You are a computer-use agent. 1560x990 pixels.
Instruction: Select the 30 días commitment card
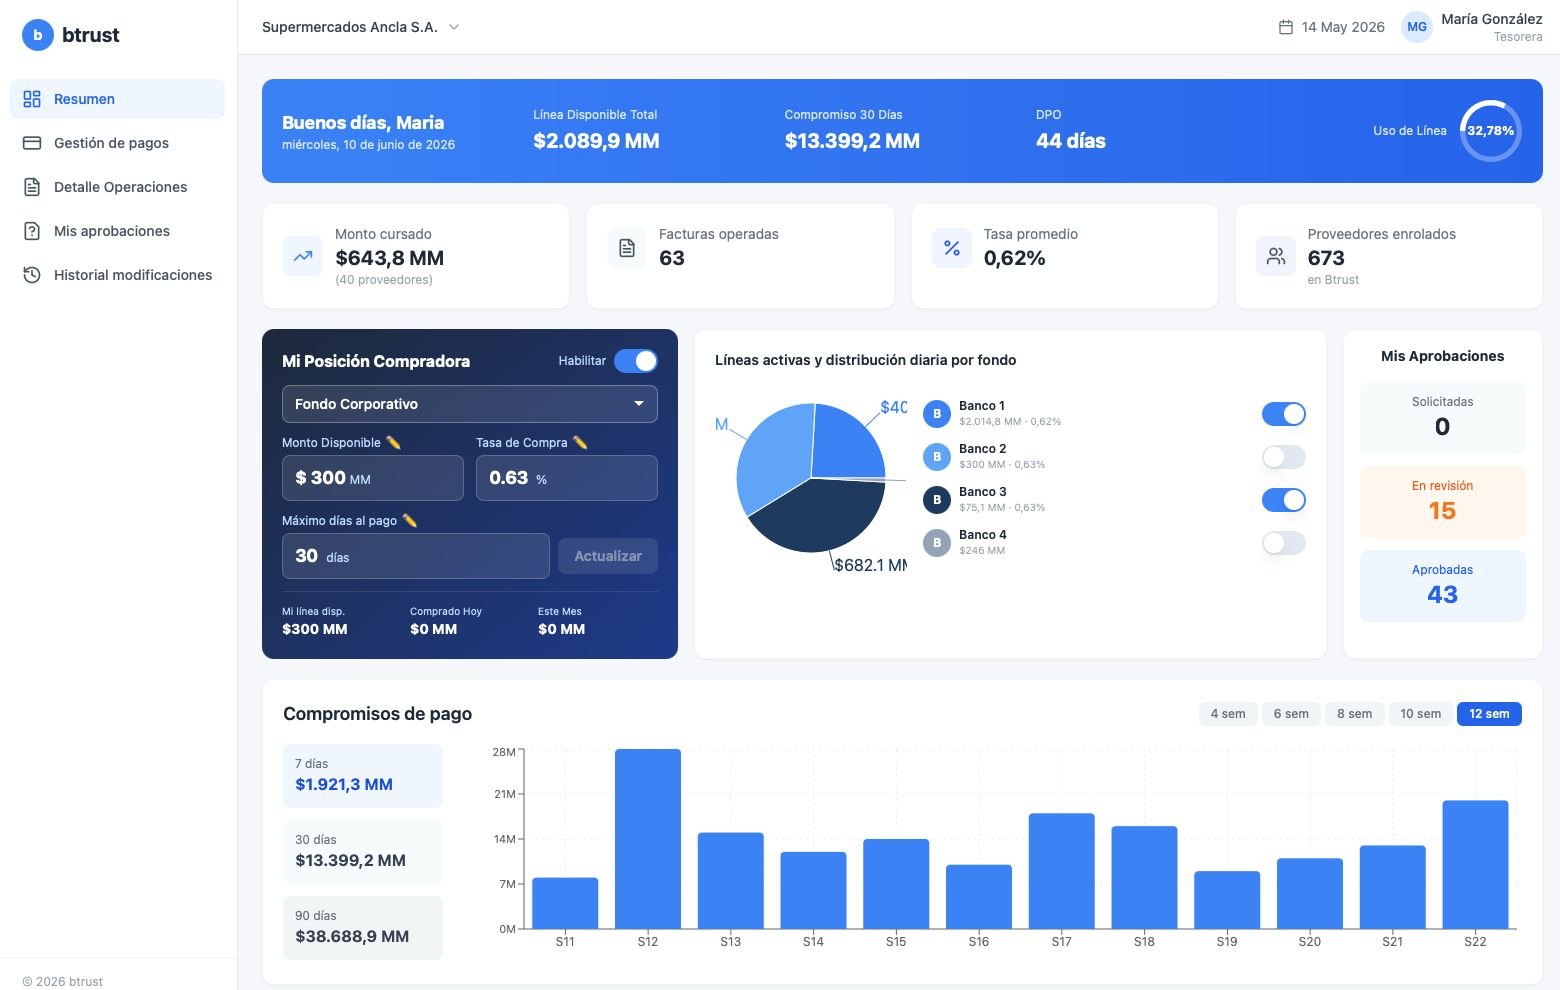[363, 851]
